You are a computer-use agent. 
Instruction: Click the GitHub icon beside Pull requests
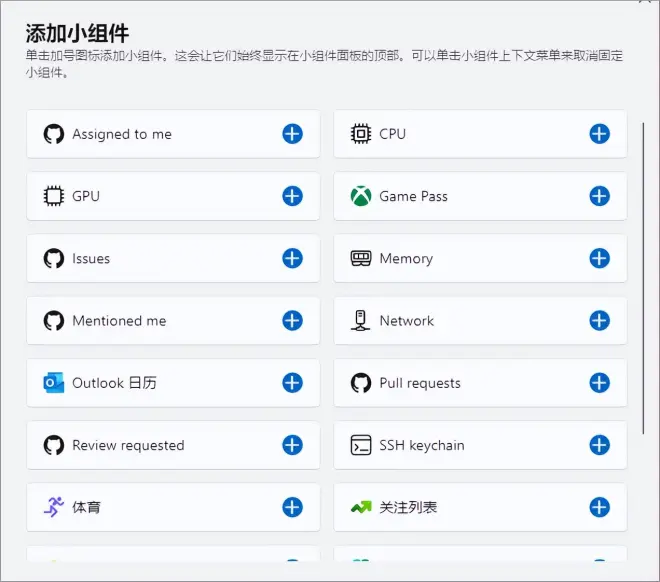[361, 383]
